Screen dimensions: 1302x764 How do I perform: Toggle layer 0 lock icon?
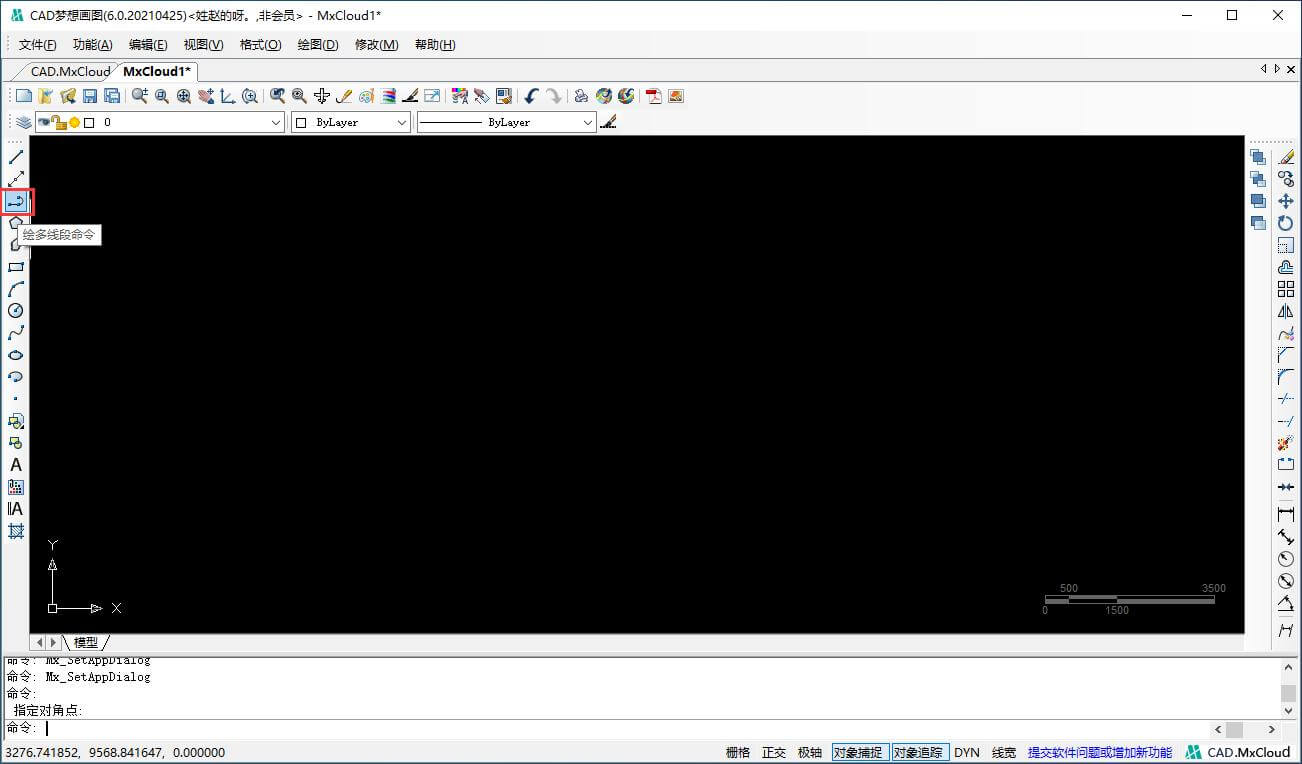(60, 122)
